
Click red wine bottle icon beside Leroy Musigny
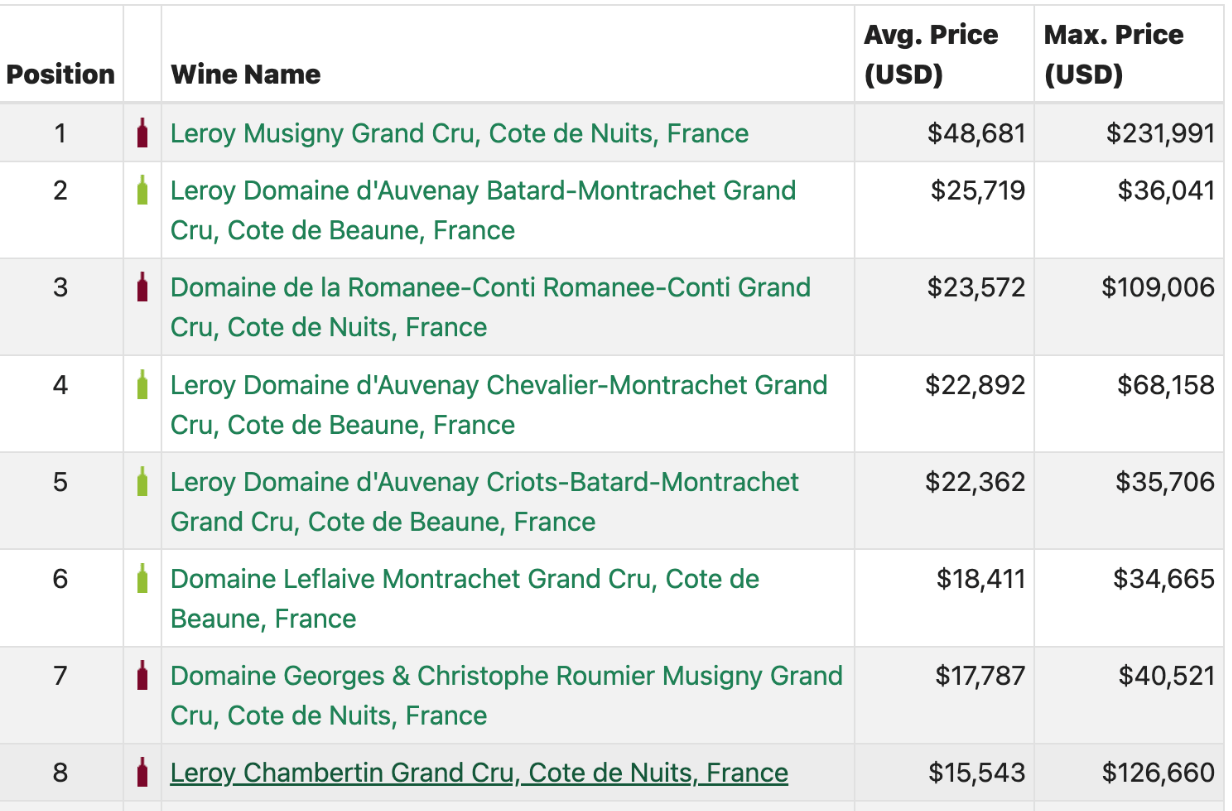point(142,133)
